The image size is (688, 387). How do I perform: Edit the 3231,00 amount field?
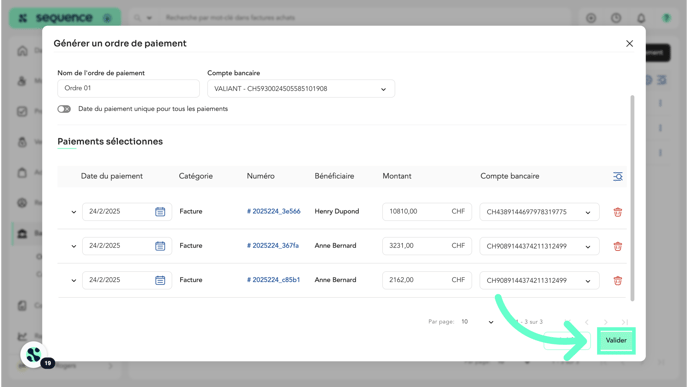pyautogui.click(x=427, y=246)
